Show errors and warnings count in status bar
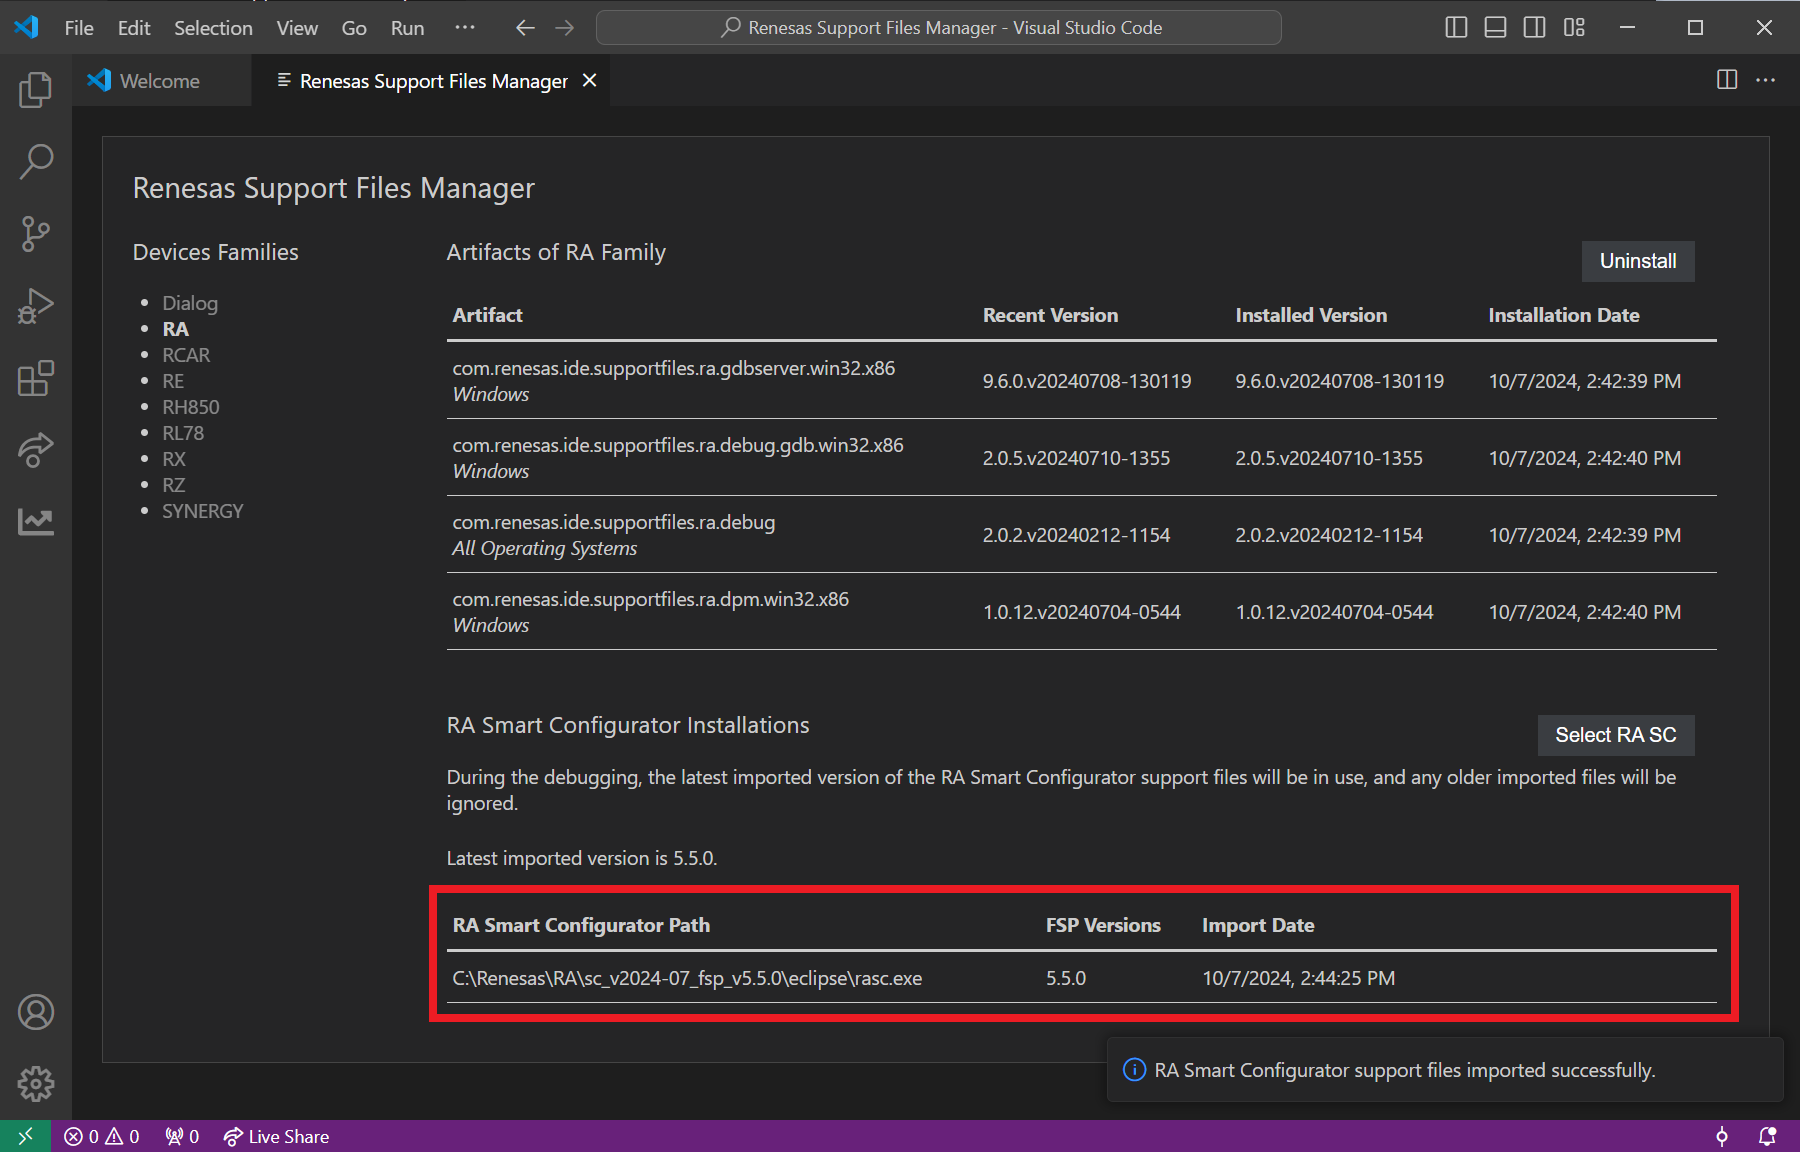Viewport: 1800px width, 1152px height. click(102, 1136)
